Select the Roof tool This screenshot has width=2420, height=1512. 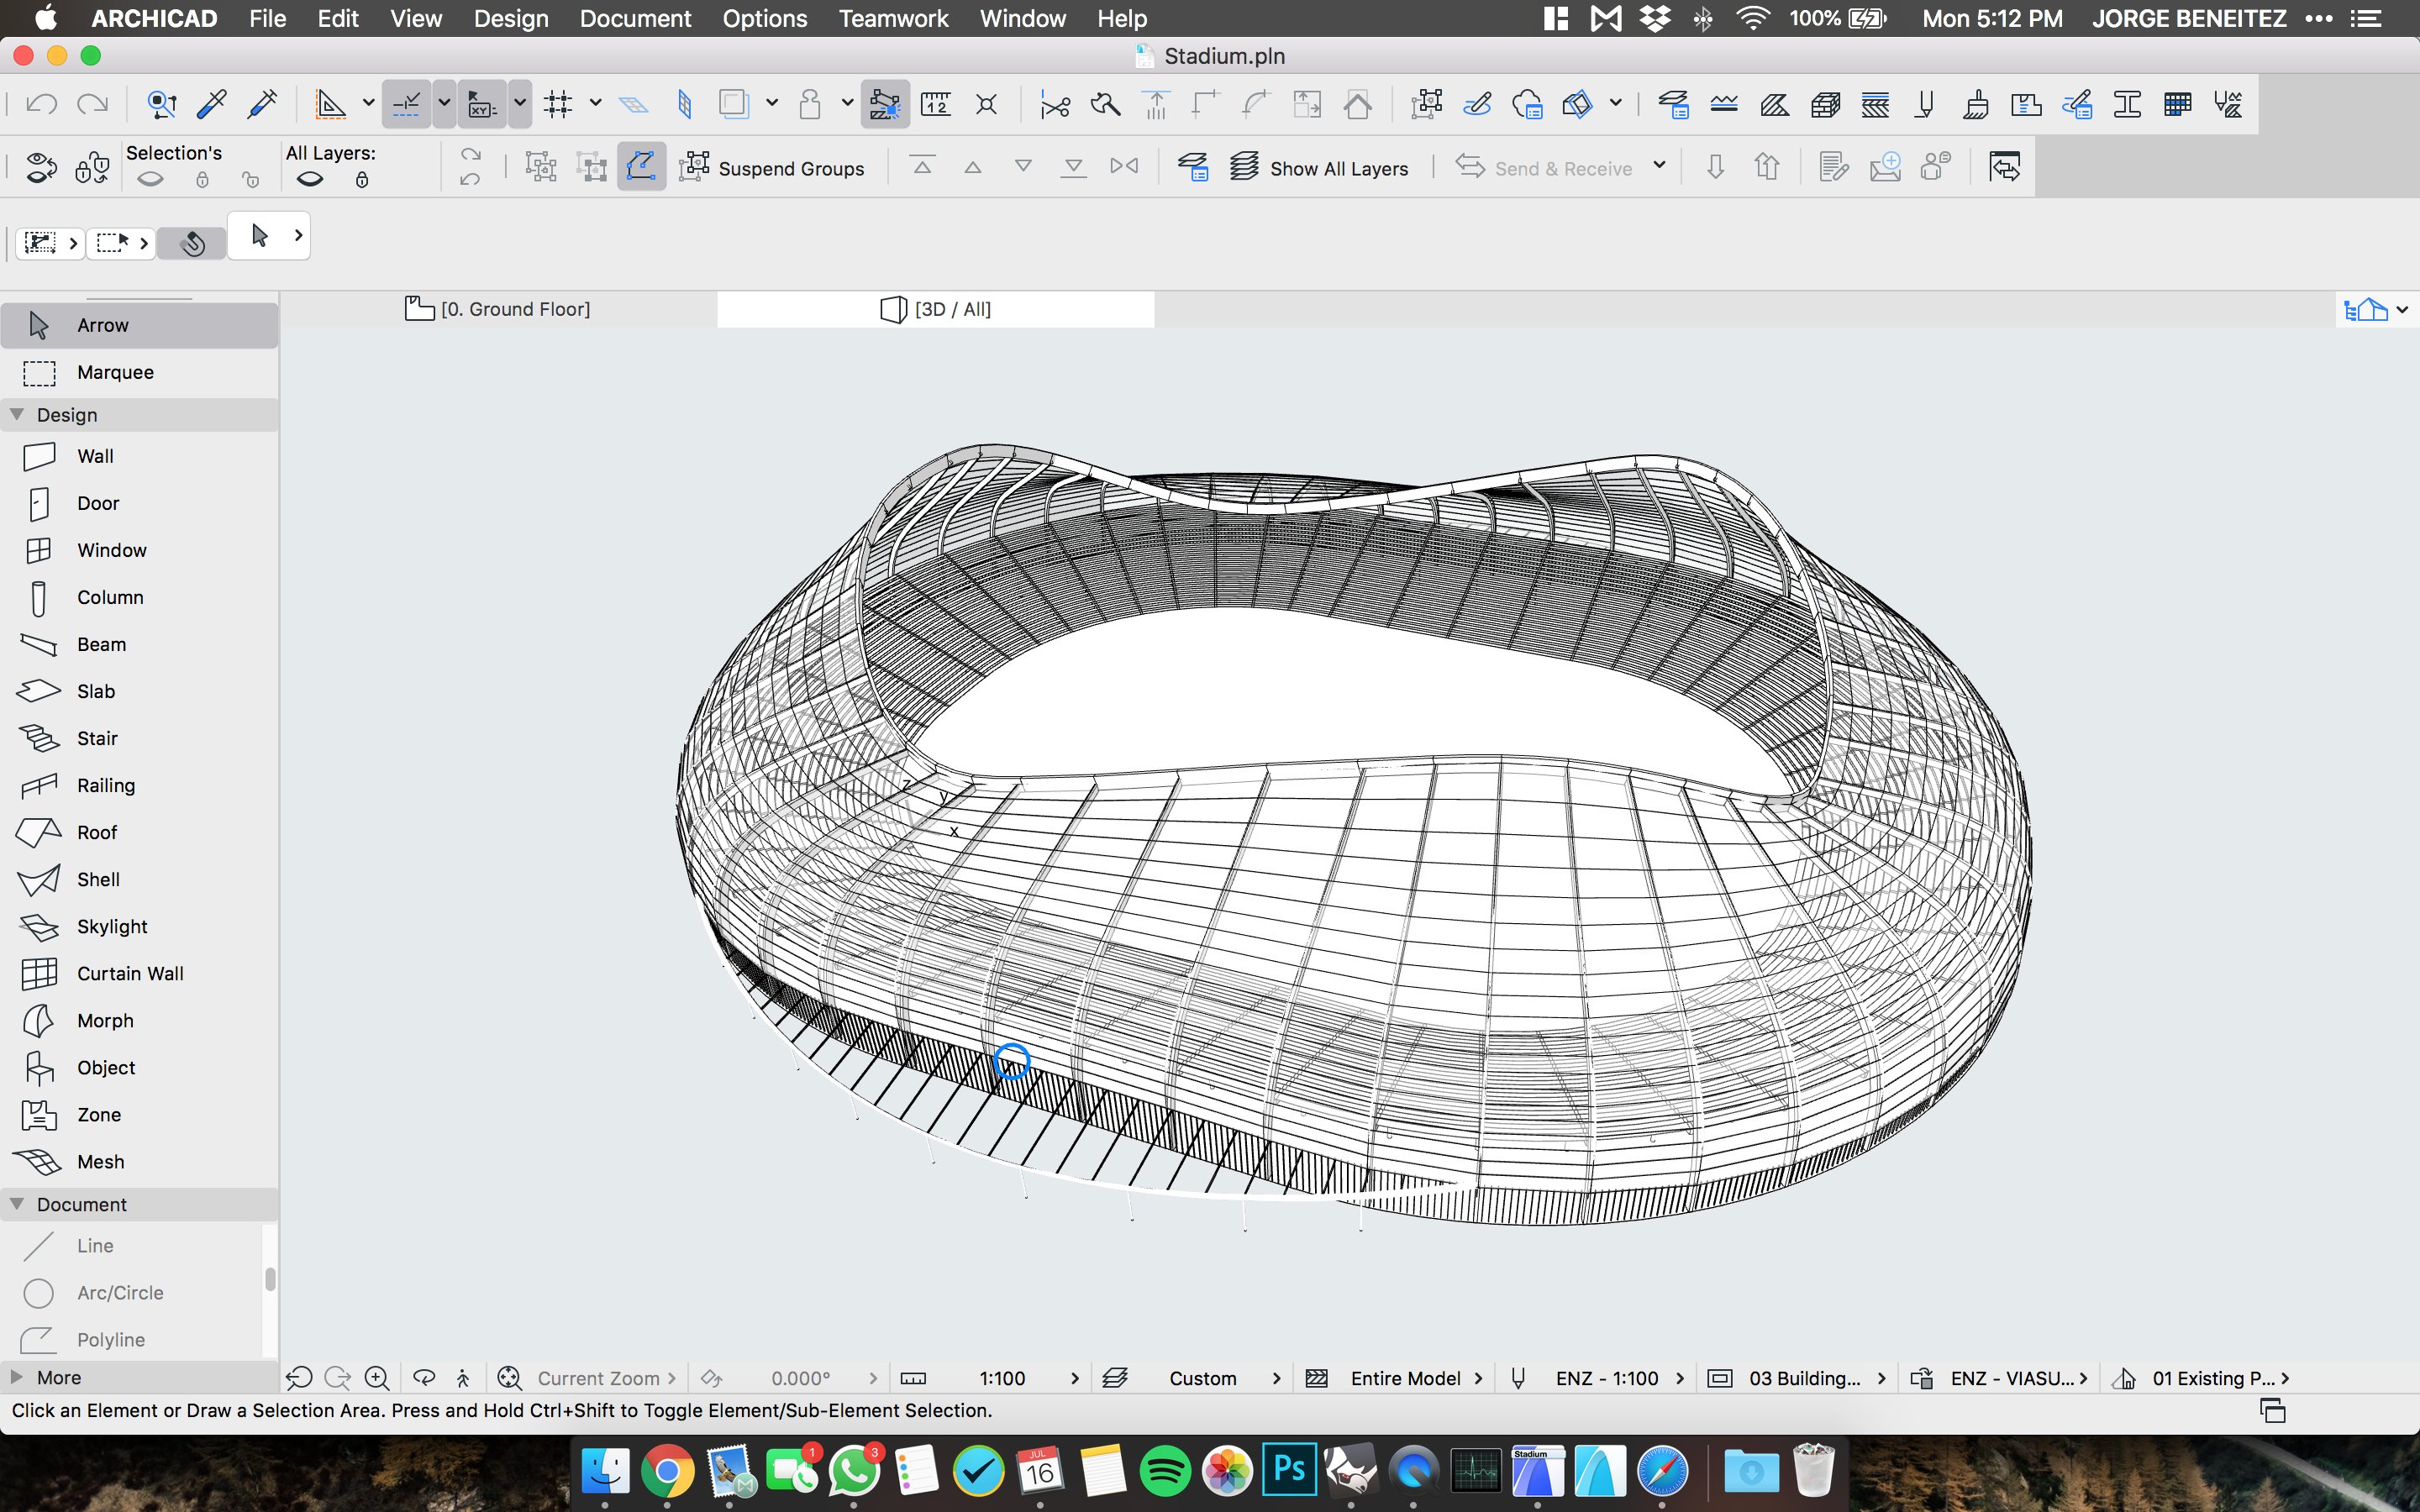point(97,832)
